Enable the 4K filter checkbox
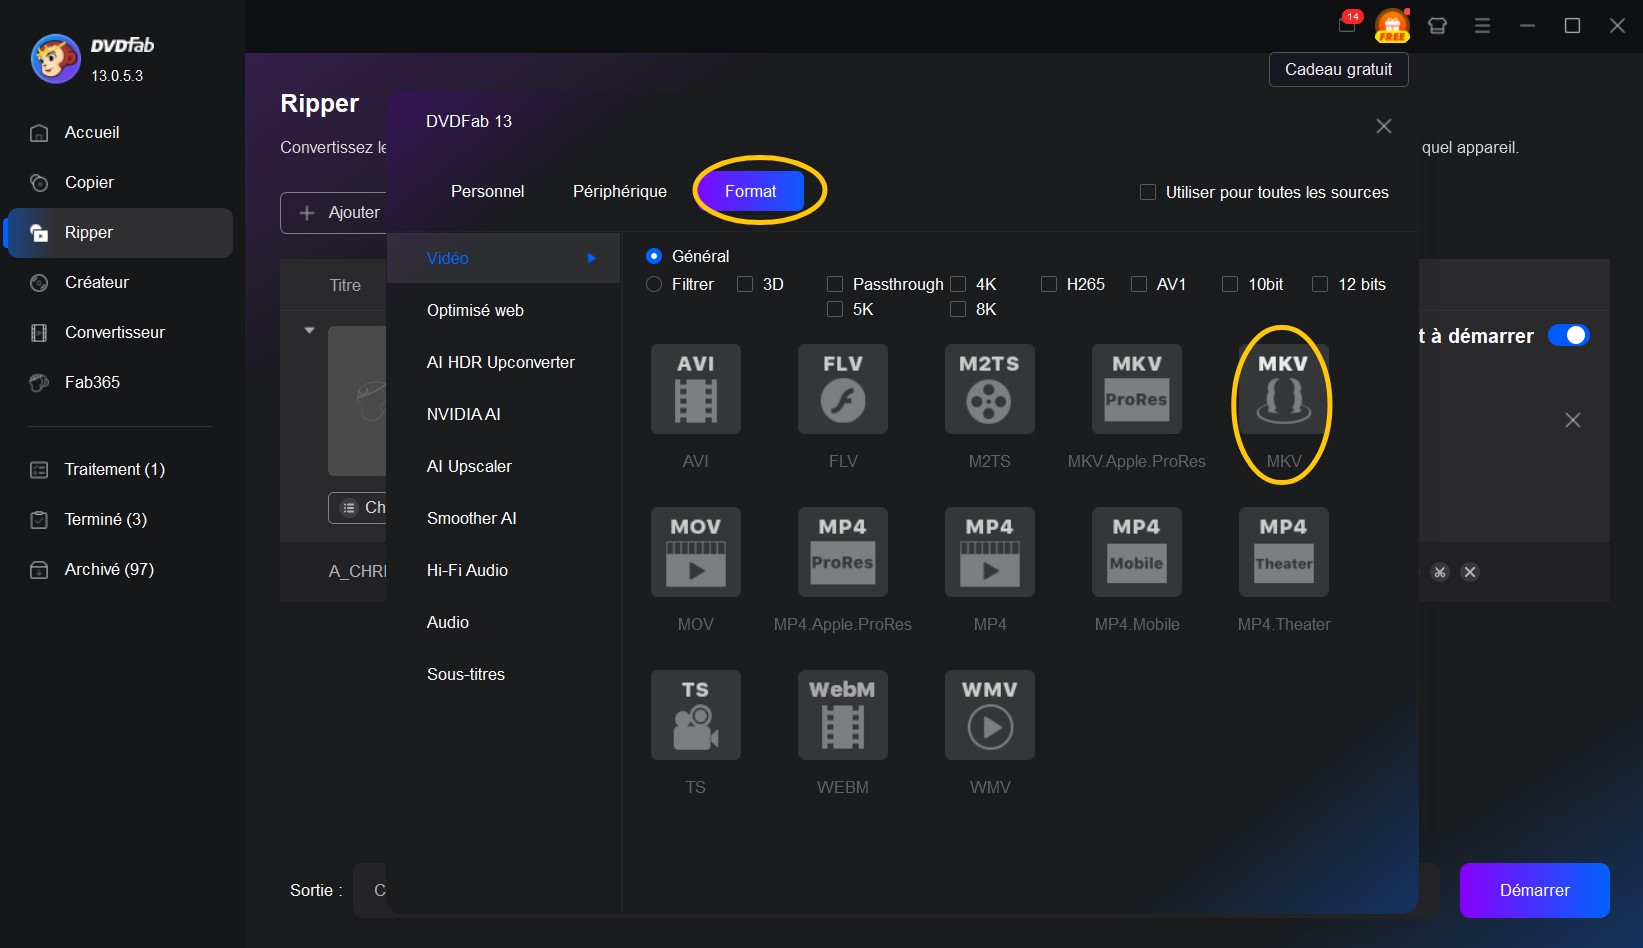 958,284
